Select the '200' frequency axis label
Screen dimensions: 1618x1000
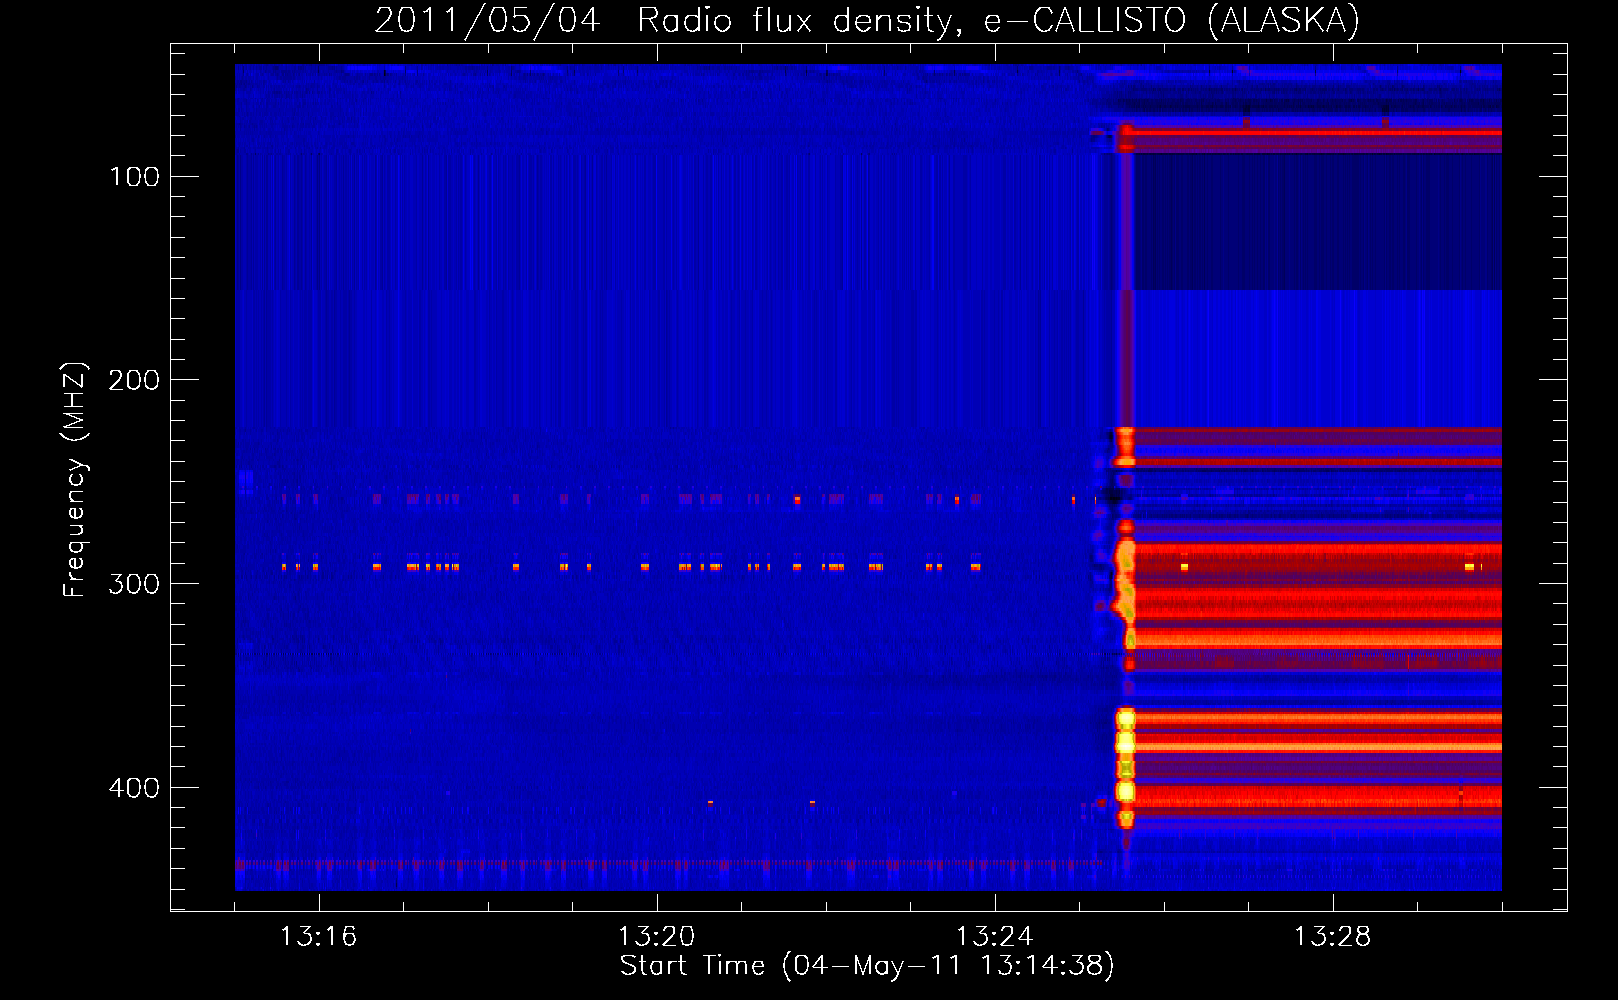pos(134,380)
